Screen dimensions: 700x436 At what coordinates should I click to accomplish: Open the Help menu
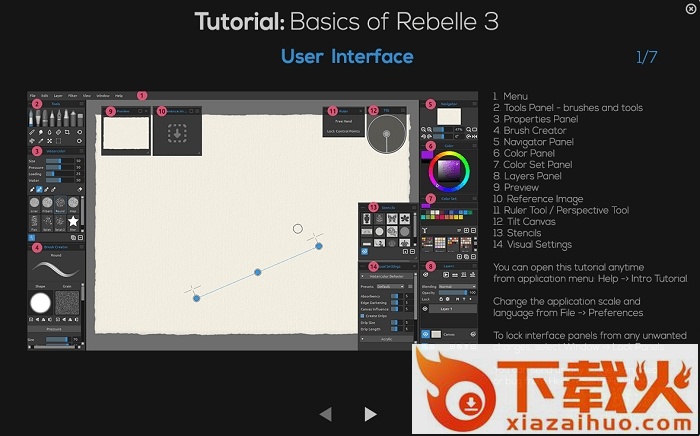pos(119,96)
